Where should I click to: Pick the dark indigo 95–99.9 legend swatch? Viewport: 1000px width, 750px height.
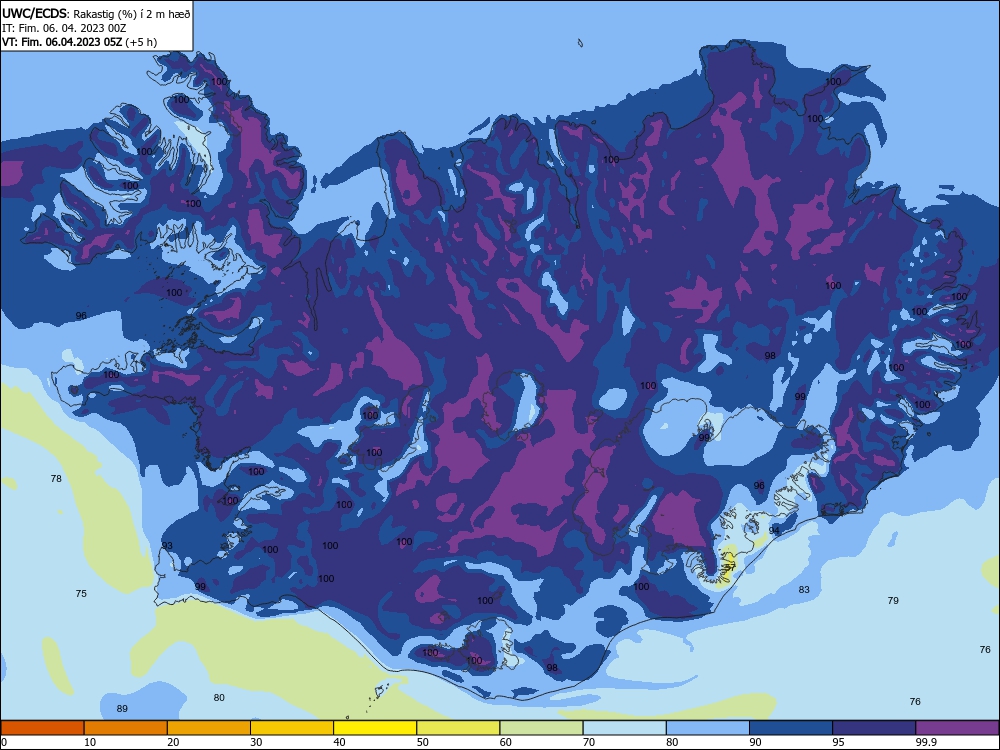pyautogui.click(x=874, y=728)
